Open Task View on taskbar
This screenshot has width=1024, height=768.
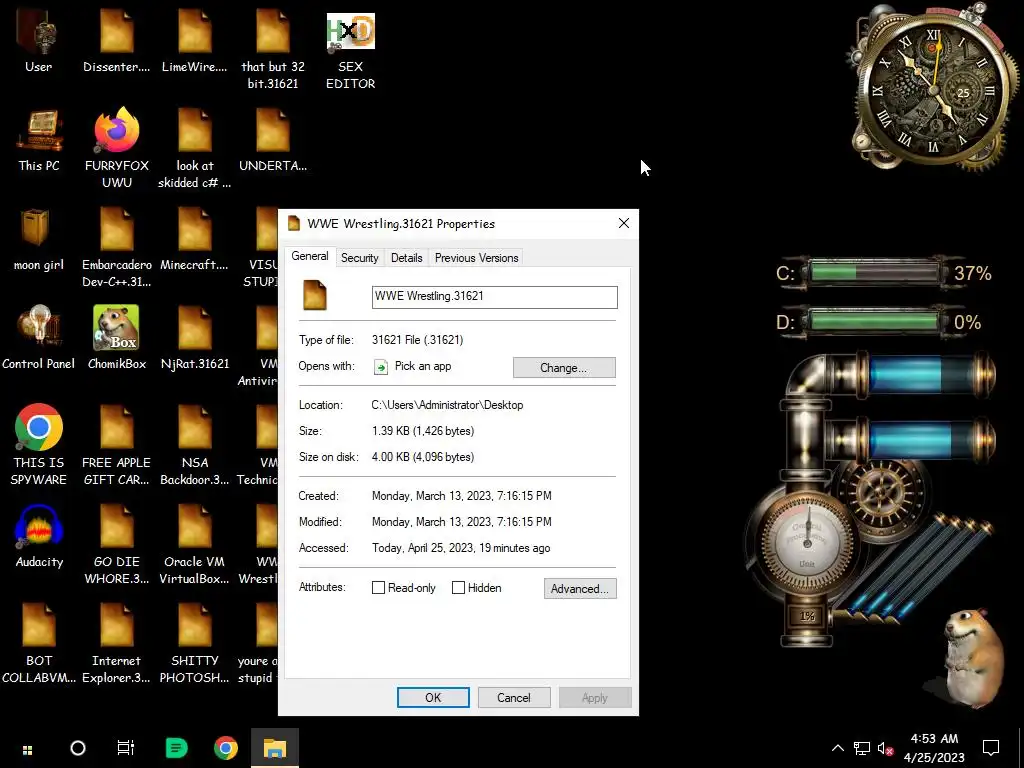pos(125,748)
